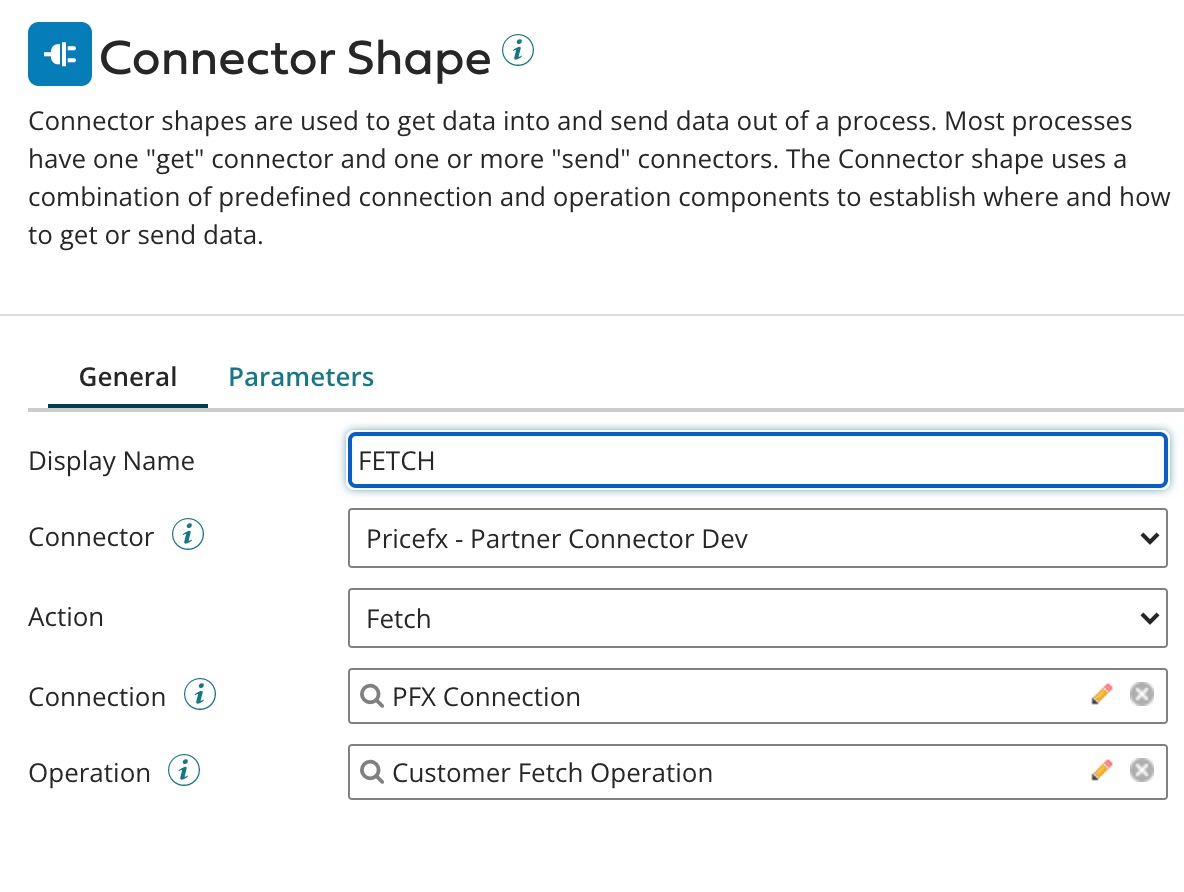Show info for the Connector field

[188, 536]
